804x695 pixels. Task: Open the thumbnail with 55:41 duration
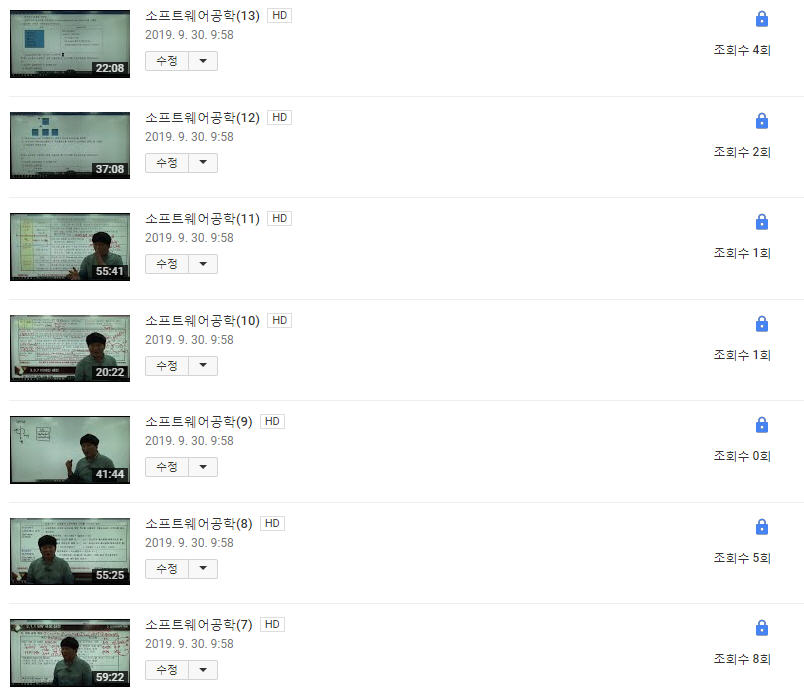(x=70, y=247)
